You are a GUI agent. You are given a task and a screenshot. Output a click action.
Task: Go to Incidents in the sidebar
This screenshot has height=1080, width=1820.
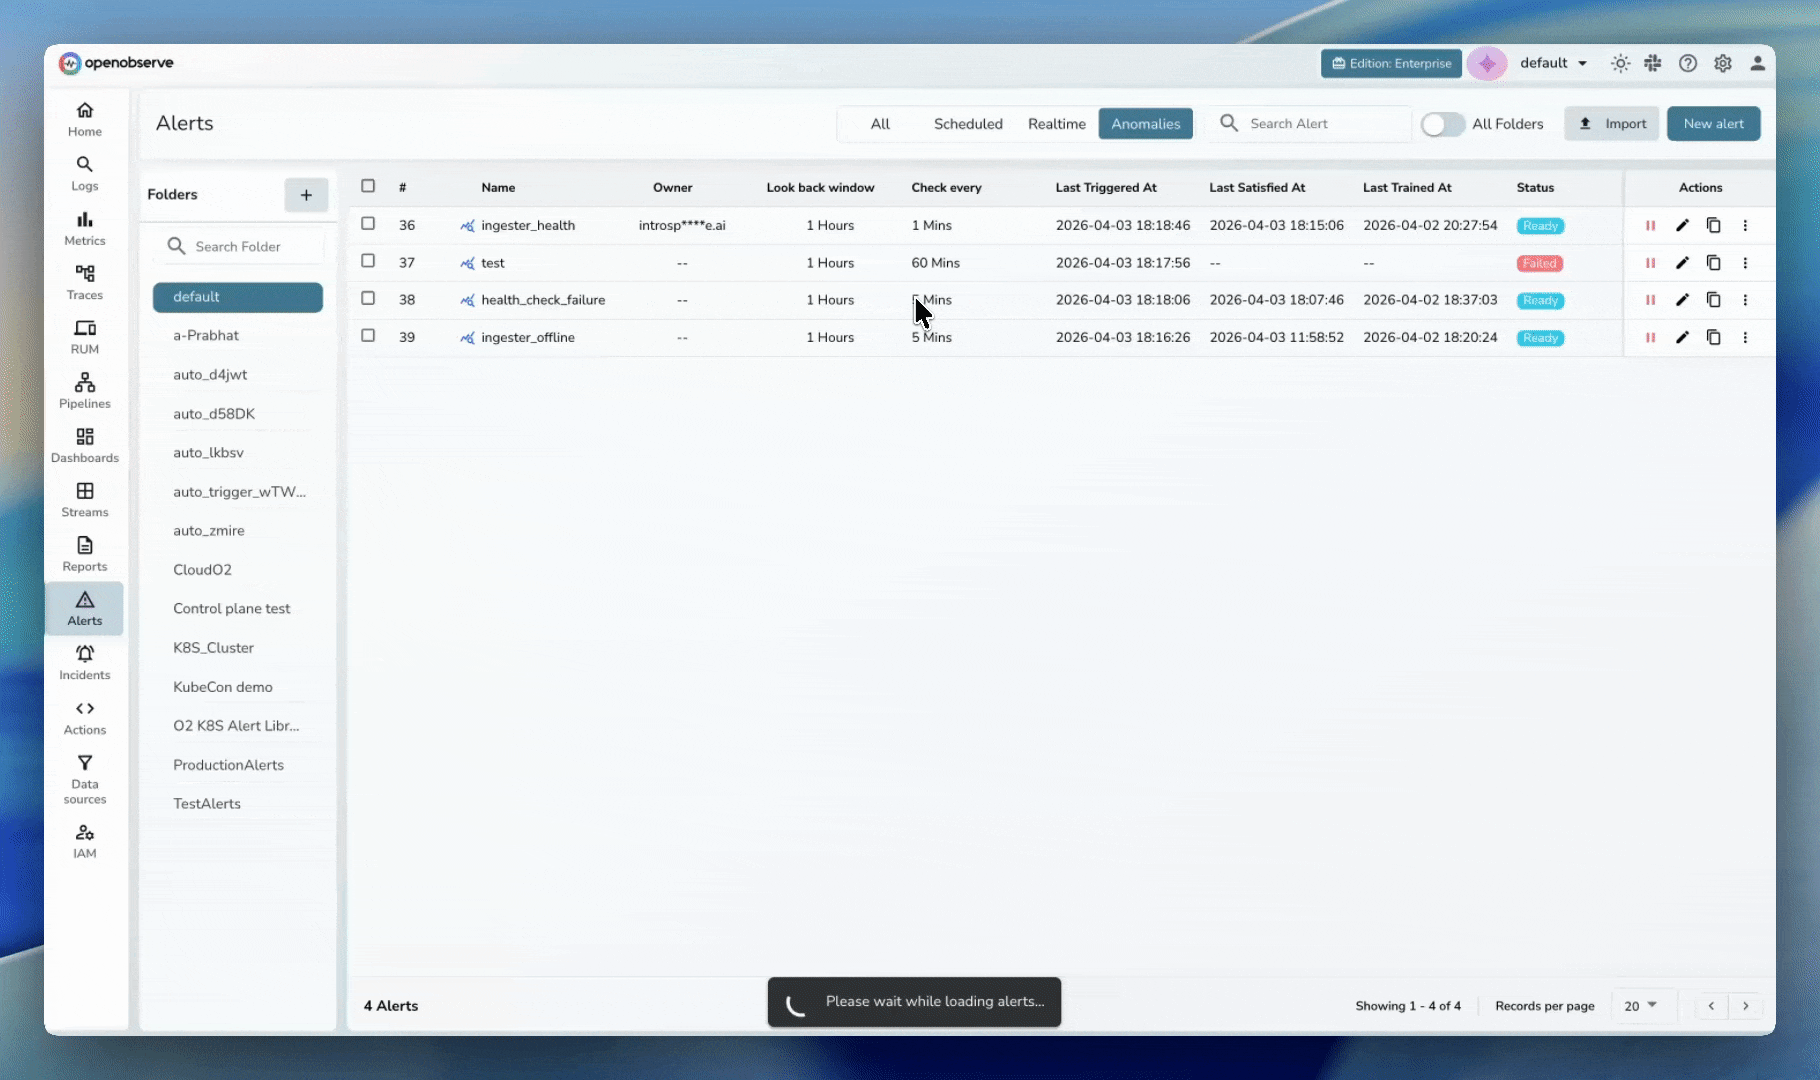[85, 662]
